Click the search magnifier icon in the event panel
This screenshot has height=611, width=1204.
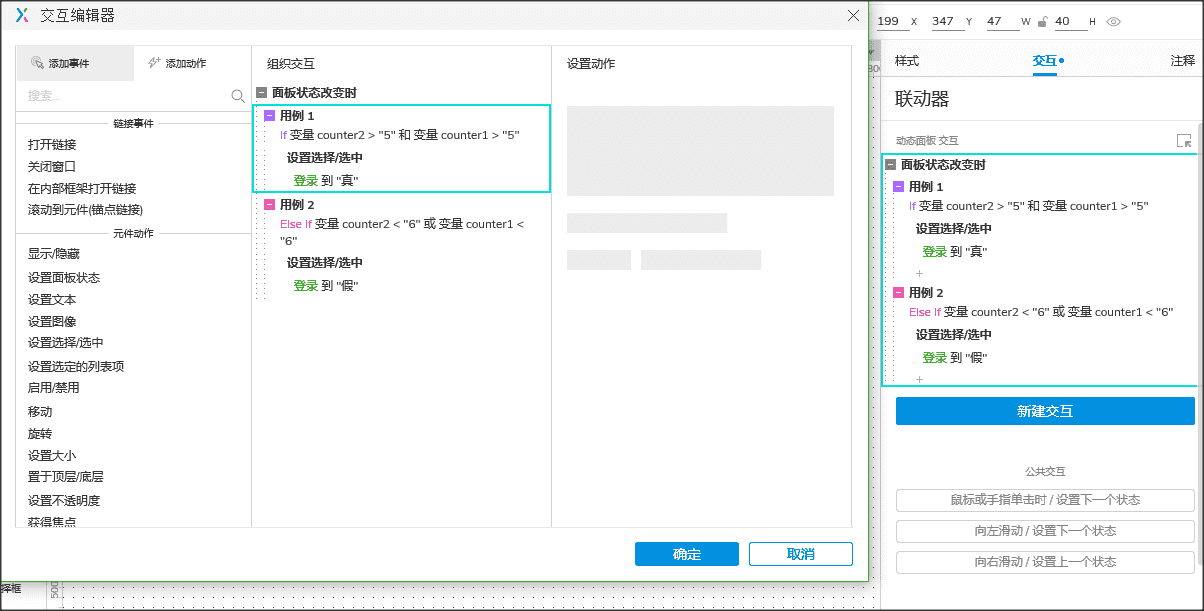tap(238, 96)
